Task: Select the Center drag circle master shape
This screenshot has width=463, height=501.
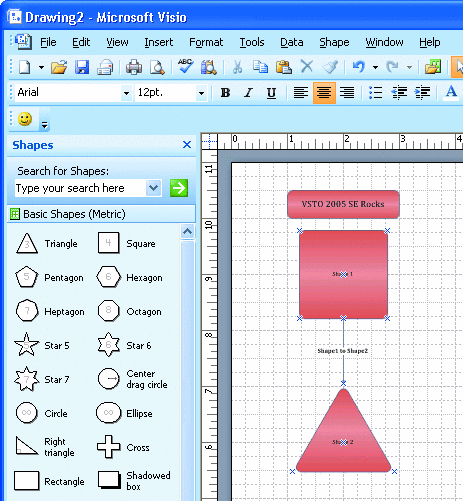Action: [132, 379]
